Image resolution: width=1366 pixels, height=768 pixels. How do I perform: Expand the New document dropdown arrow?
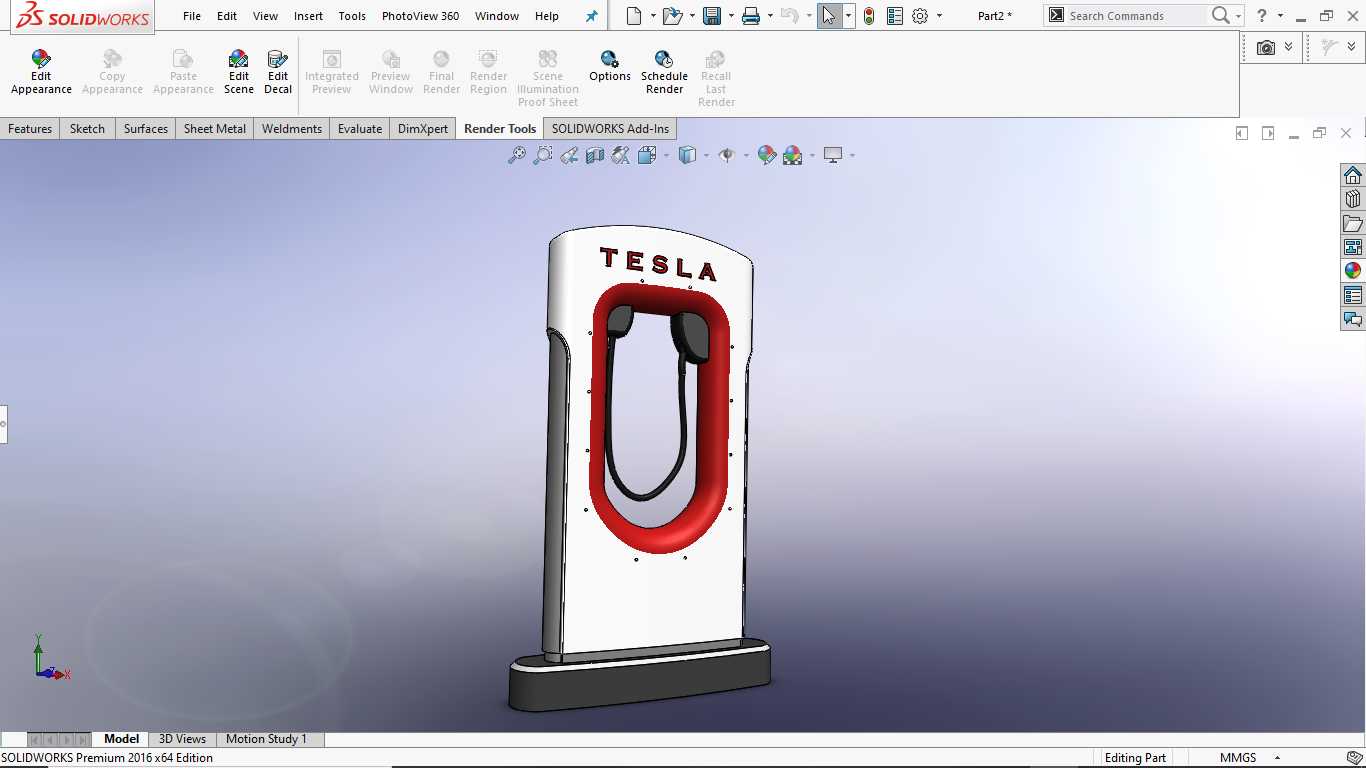[653, 16]
